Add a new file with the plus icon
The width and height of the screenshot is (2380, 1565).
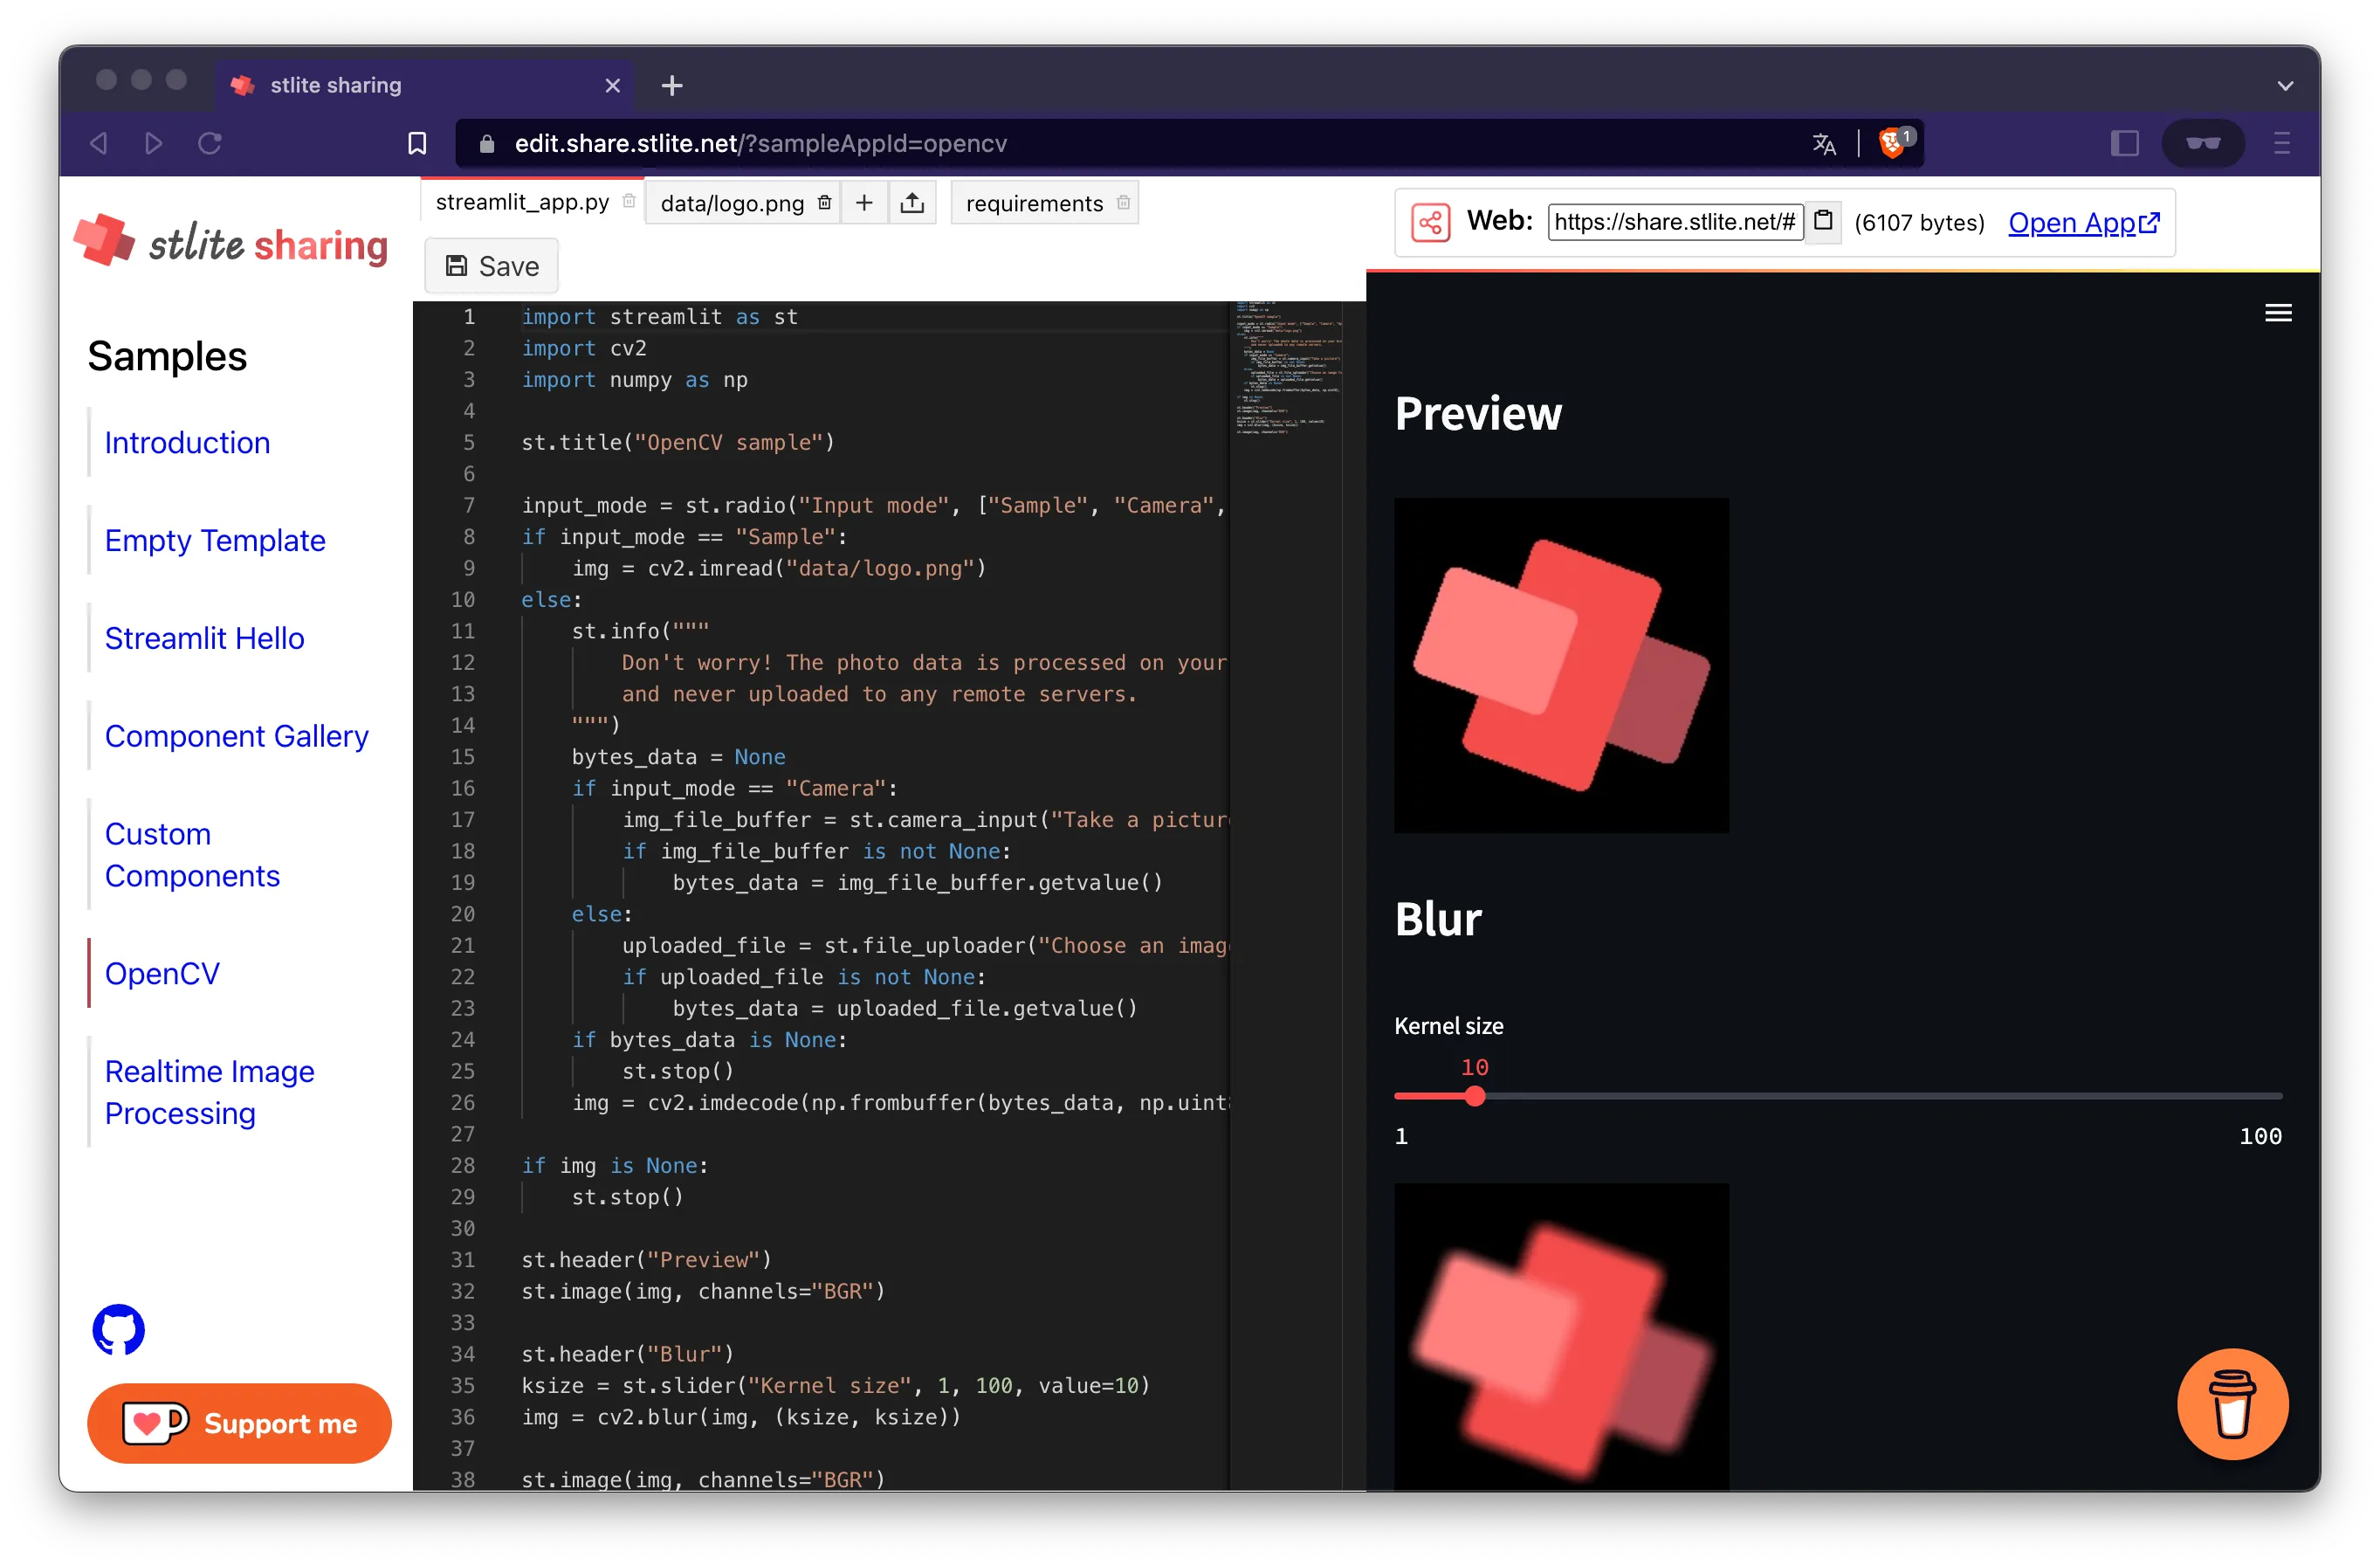tap(864, 202)
